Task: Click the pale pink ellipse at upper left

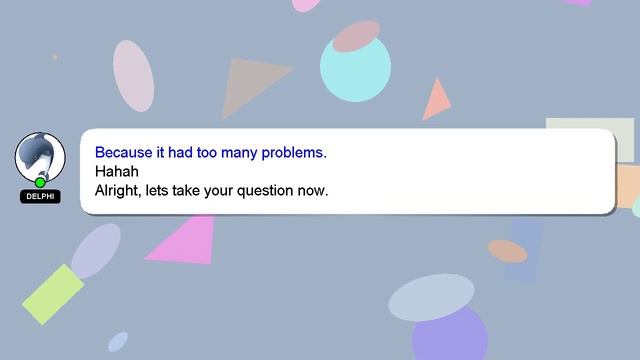Action: pyautogui.click(x=133, y=76)
